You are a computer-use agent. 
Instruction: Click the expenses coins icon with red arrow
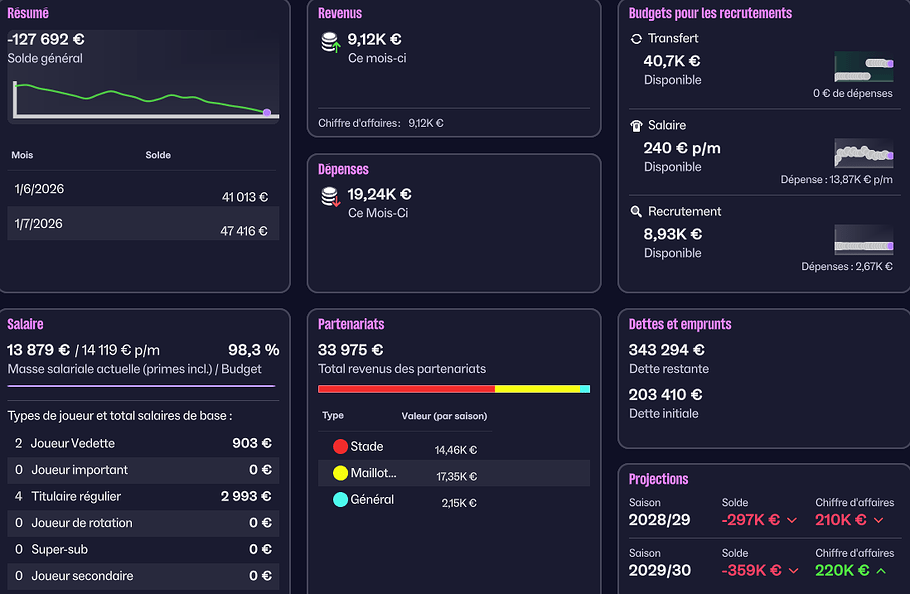click(331, 197)
